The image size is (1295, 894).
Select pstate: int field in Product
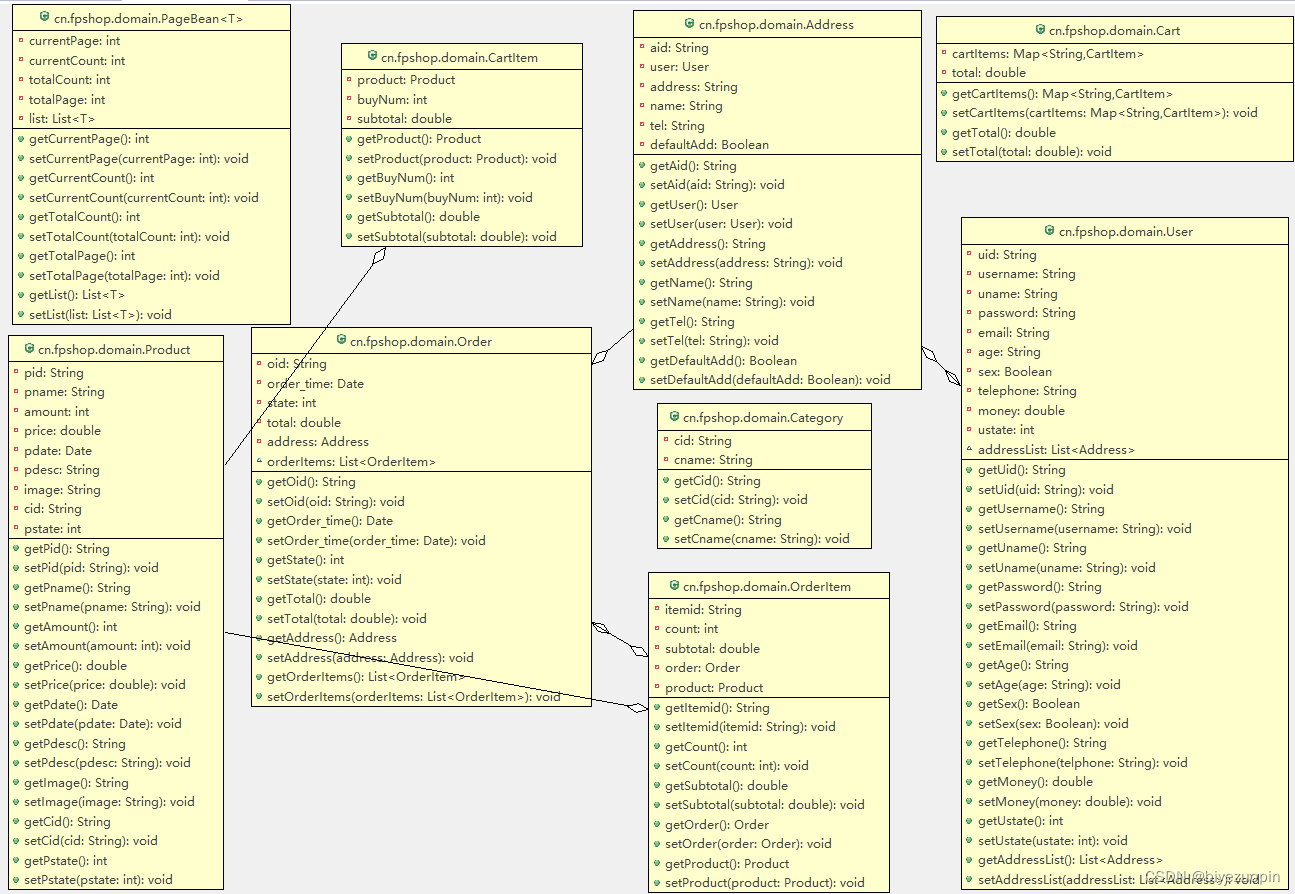53,528
